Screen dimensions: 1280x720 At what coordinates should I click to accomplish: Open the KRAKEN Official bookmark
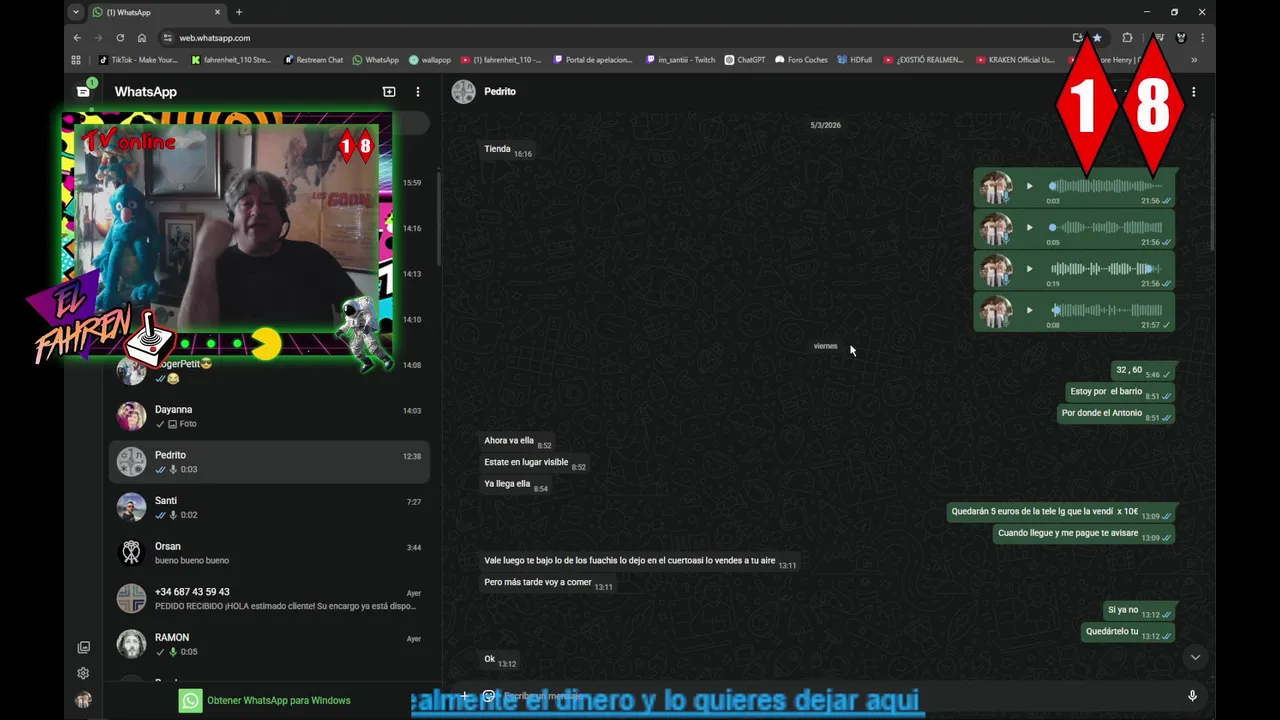1015,60
